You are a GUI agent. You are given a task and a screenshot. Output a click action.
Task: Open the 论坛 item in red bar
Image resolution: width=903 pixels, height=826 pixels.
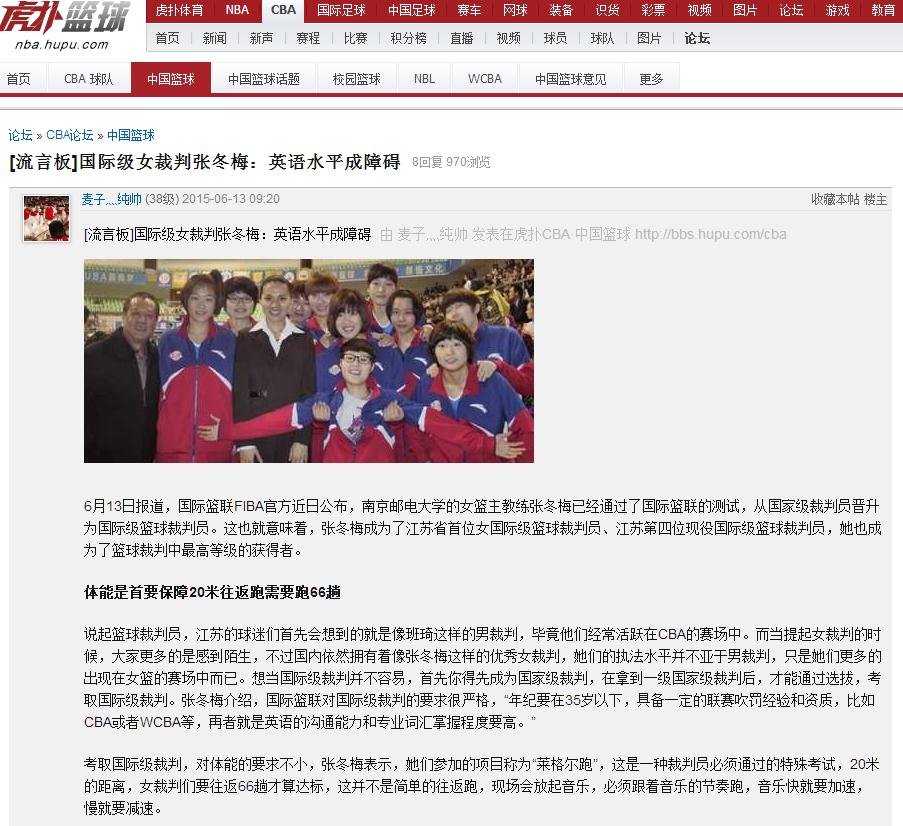point(791,10)
